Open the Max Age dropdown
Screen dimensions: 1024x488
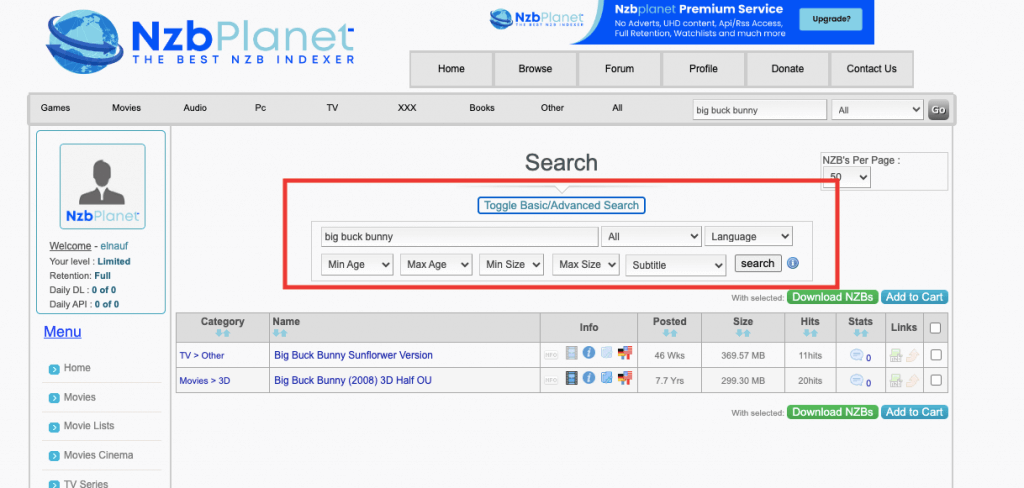point(436,265)
